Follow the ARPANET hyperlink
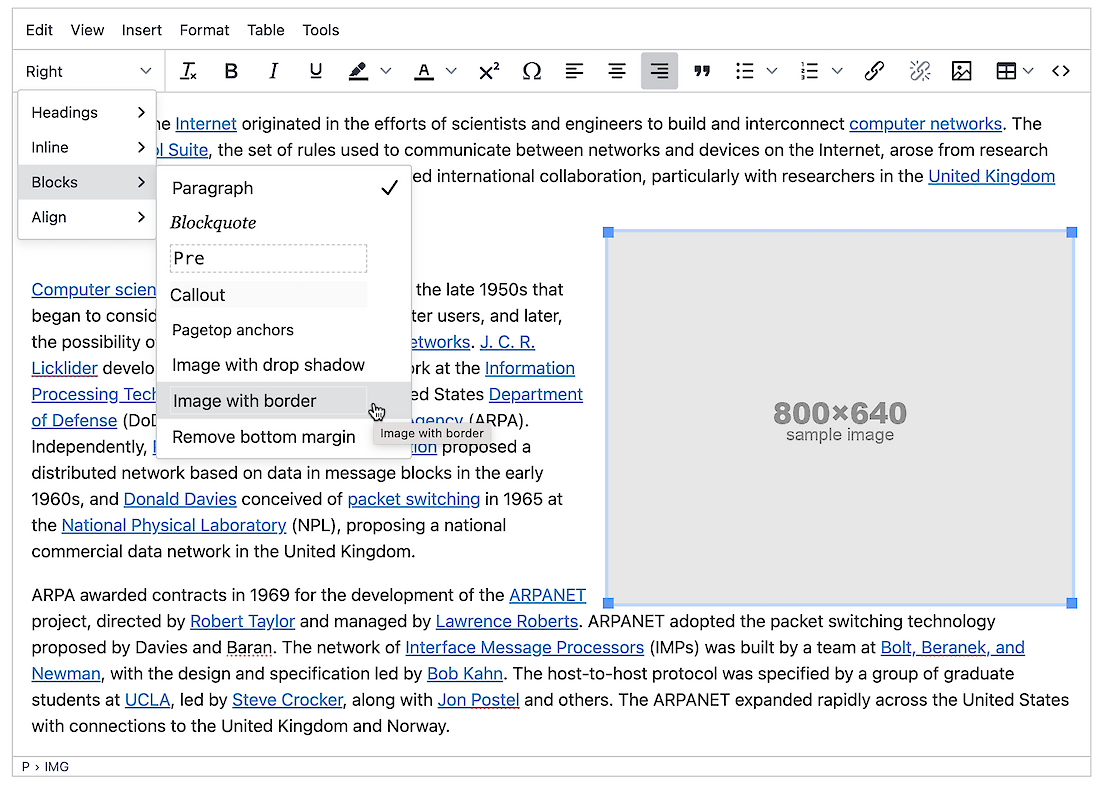The height and width of the screenshot is (788, 1105). click(x=547, y=595)
